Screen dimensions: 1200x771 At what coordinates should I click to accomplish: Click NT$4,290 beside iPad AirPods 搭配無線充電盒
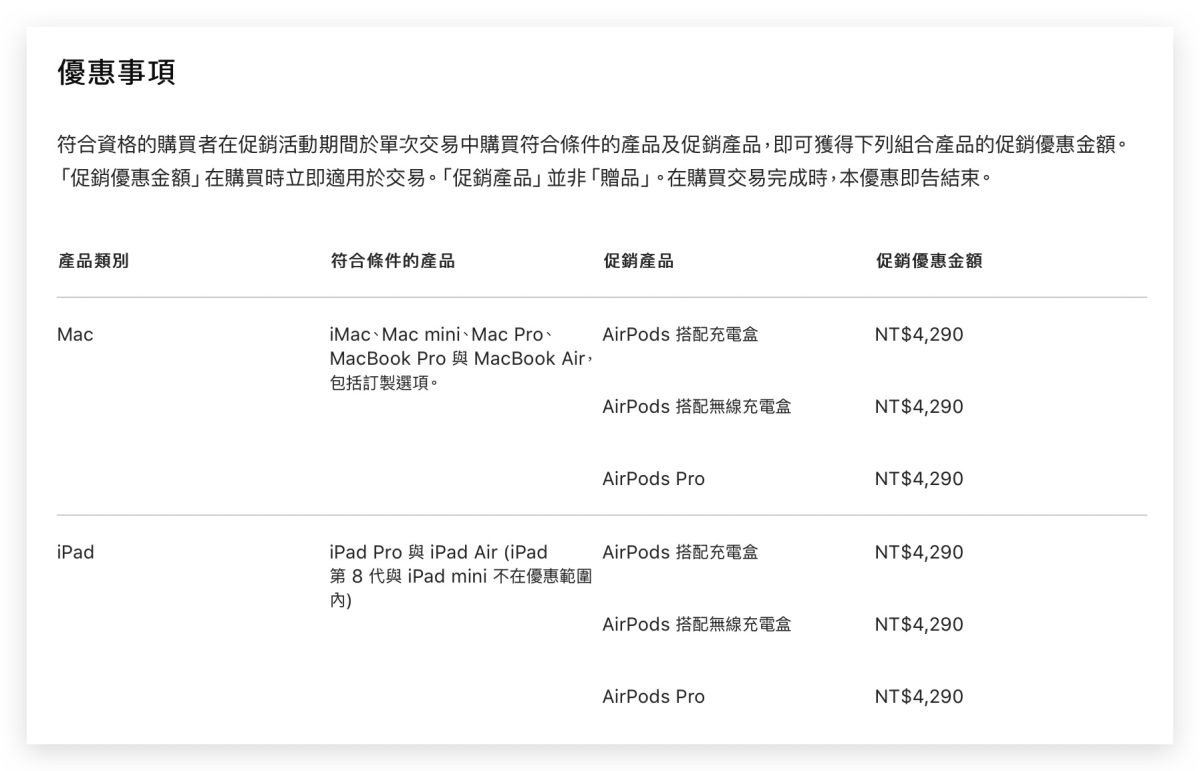tap(919, 625)
